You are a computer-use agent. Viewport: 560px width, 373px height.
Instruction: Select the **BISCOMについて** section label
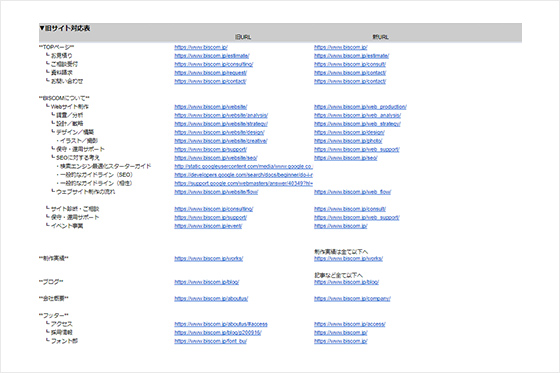[64, 98]
